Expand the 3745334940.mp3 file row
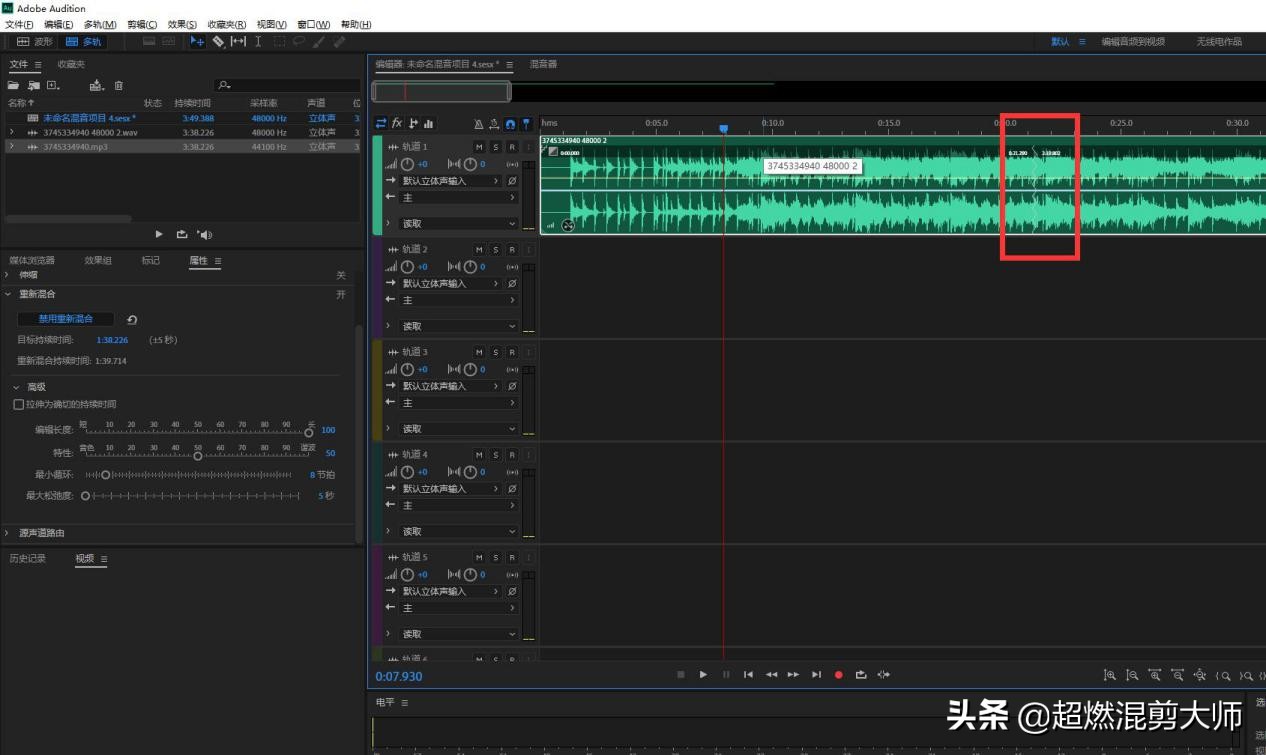This screenshot has width=1266, height=755. pos(11,146)
